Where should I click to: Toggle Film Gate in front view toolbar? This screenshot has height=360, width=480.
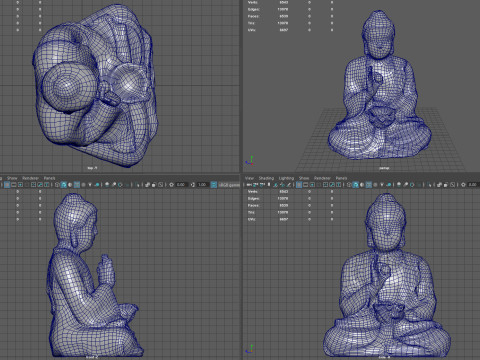coord(305,184)
